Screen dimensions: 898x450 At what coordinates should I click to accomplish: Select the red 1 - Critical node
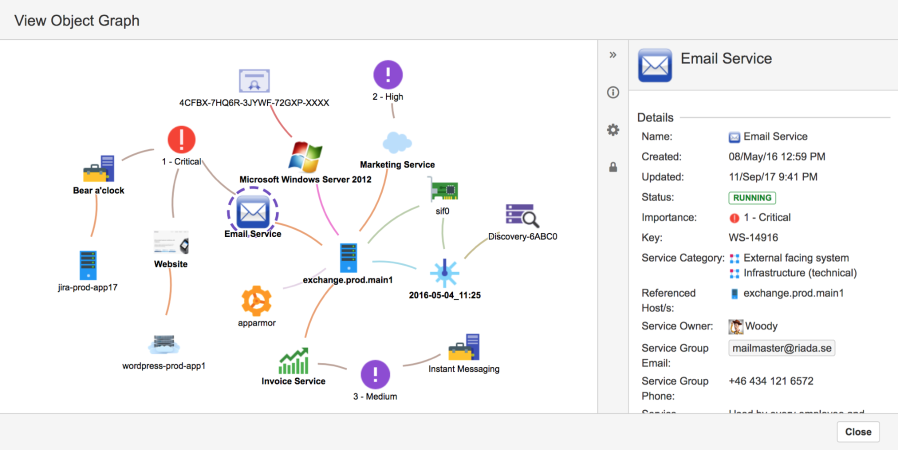(x=182, y=140)
